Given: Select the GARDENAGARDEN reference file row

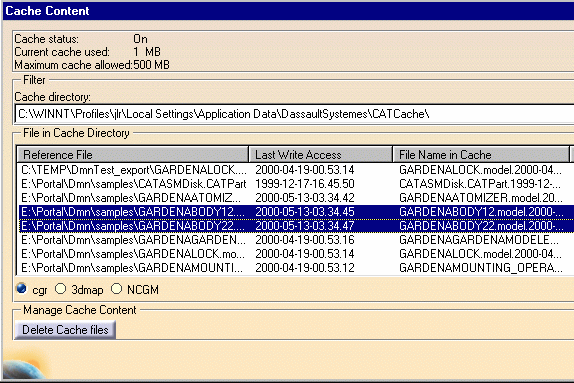Looking at the screenshot, I should click(x=296, y=240).
